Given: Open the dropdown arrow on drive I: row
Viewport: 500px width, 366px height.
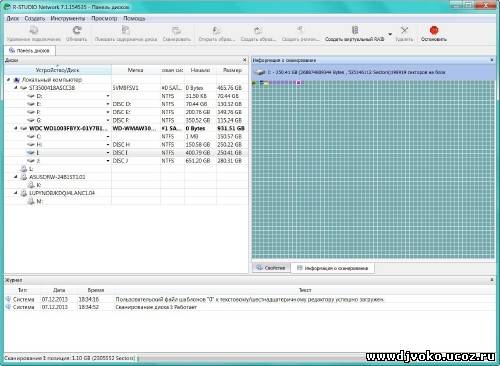Looking at the screenshot, I should click(108, 153).
